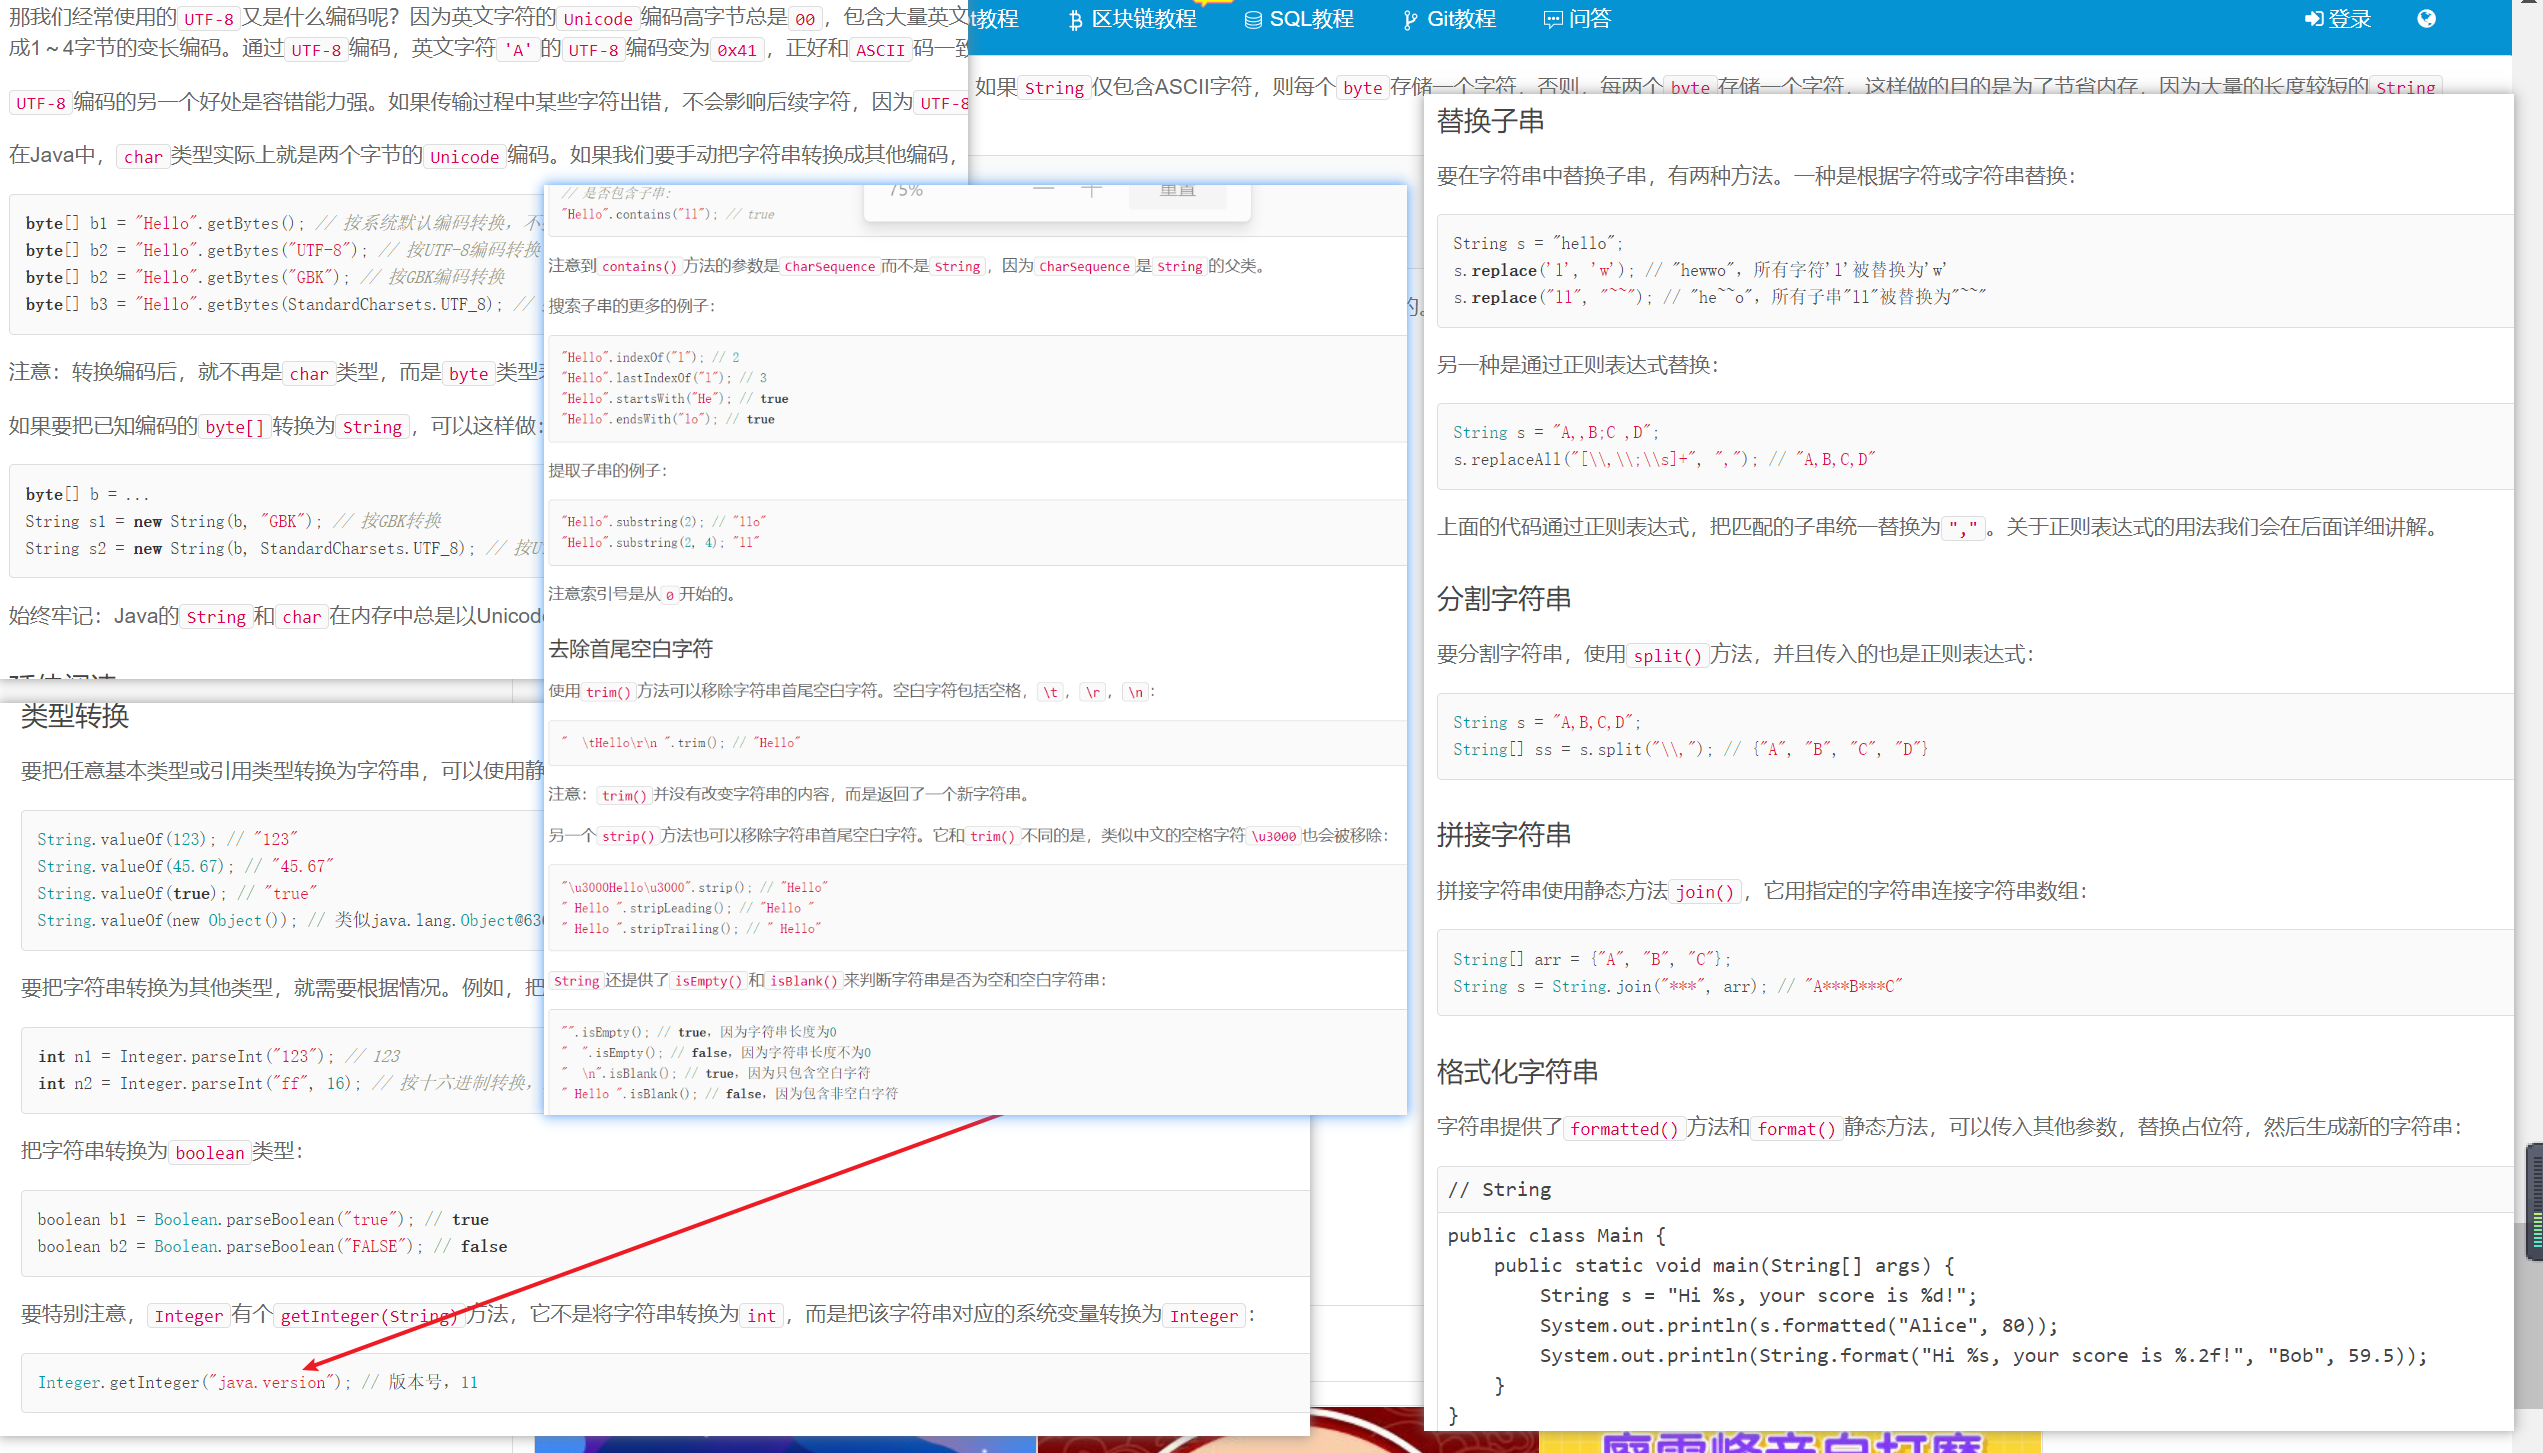
Task: Click the 类型转换 heading
Action: [75, 716]
